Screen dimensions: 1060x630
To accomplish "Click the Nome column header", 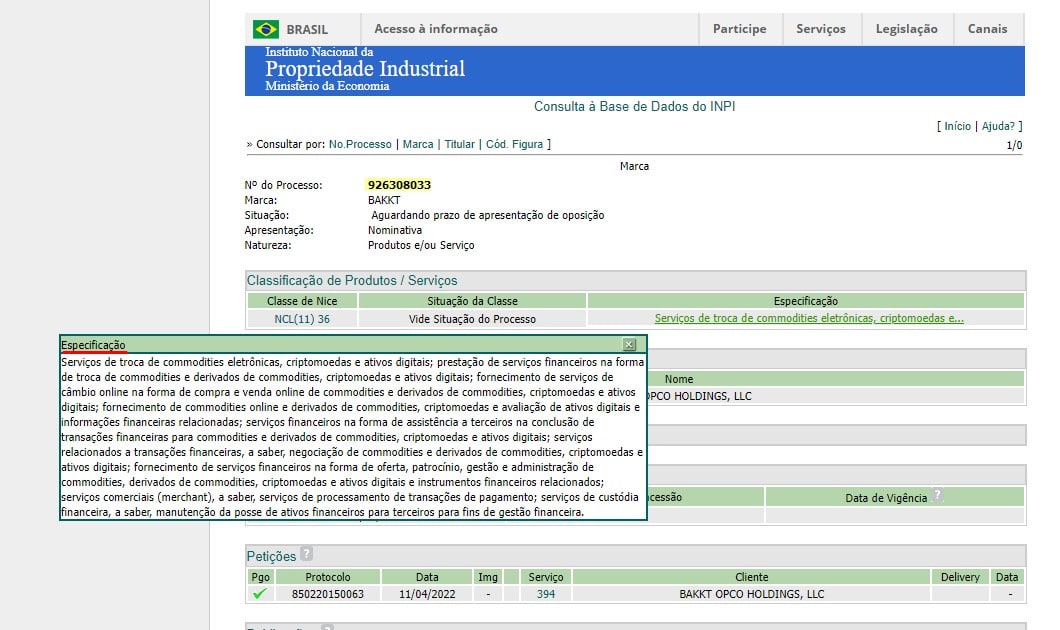I will tap(679, 379).
